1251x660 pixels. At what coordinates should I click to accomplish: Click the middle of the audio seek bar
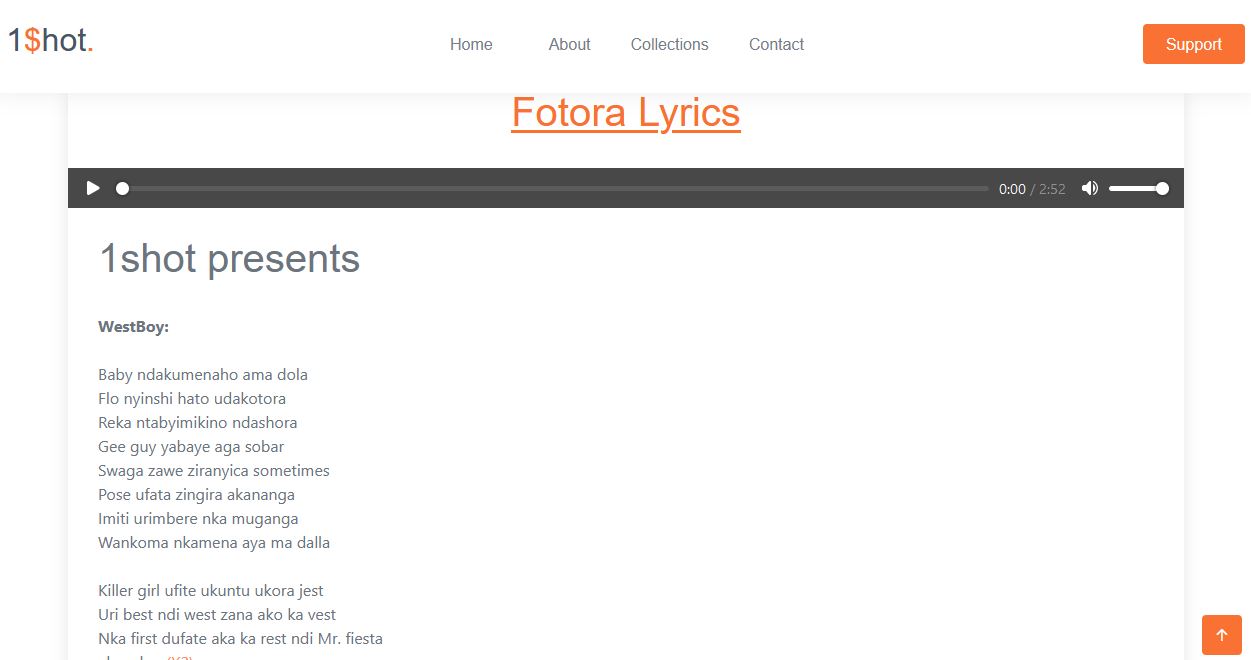(x=555, y=188)
